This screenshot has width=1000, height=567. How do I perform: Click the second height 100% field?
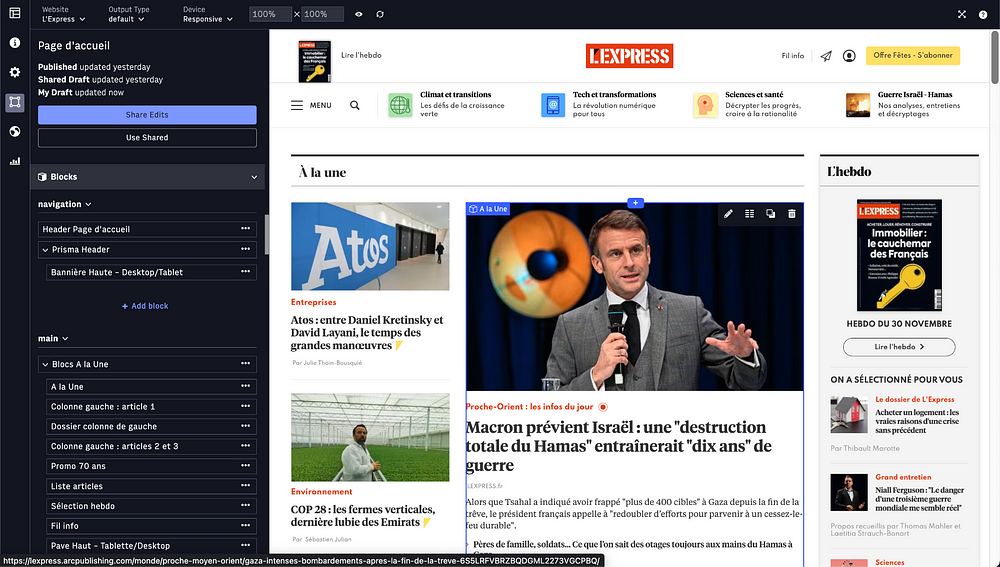(322, 14)
